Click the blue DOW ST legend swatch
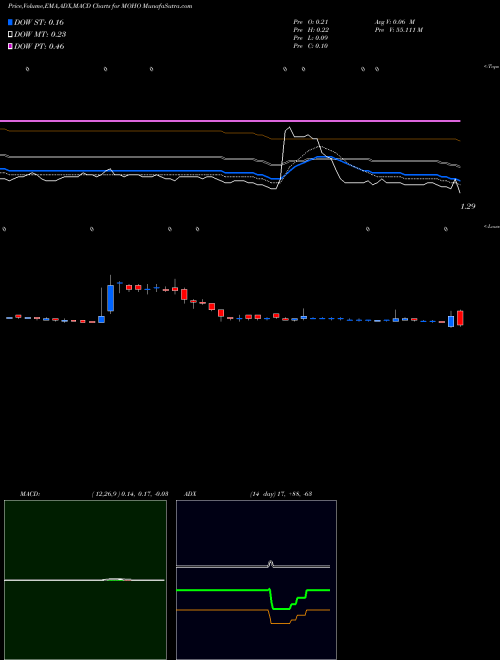 [10, 22]
